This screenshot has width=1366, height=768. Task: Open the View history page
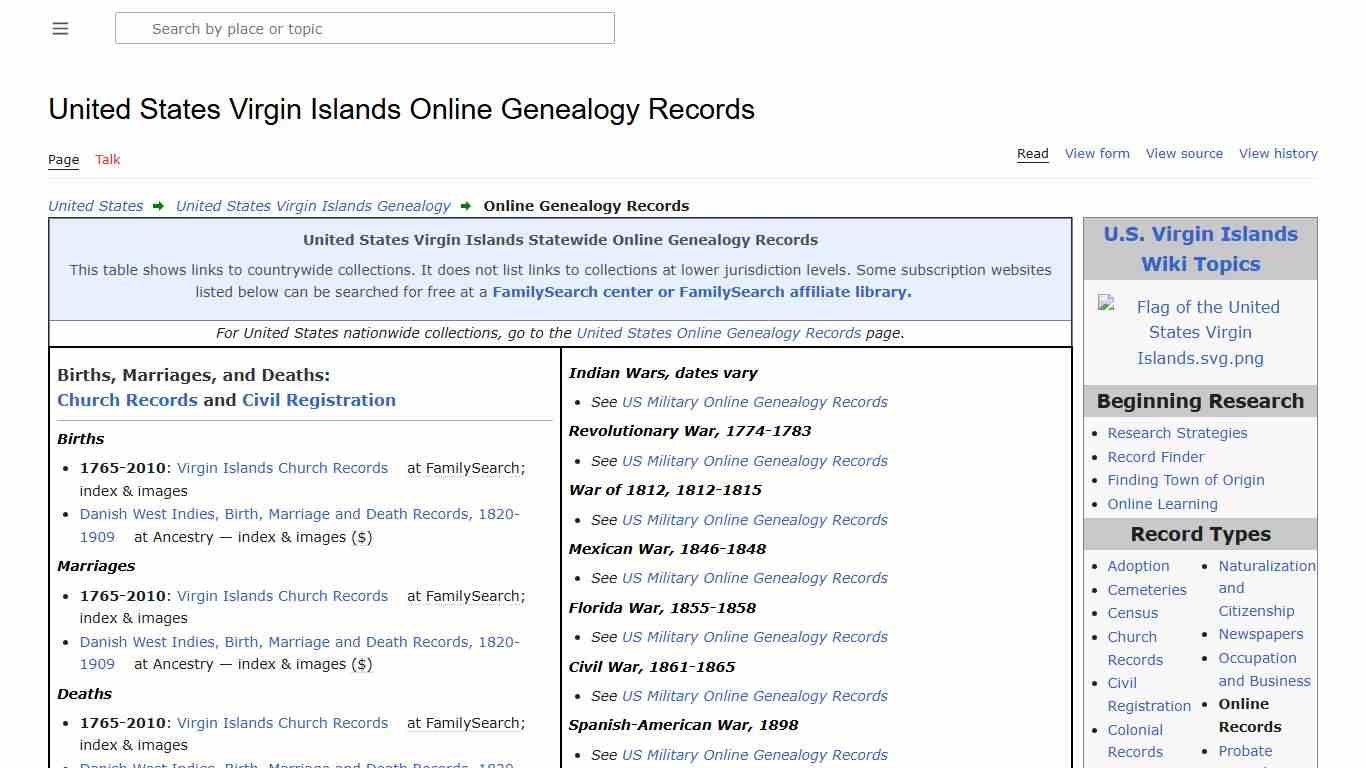point(1278,153)
